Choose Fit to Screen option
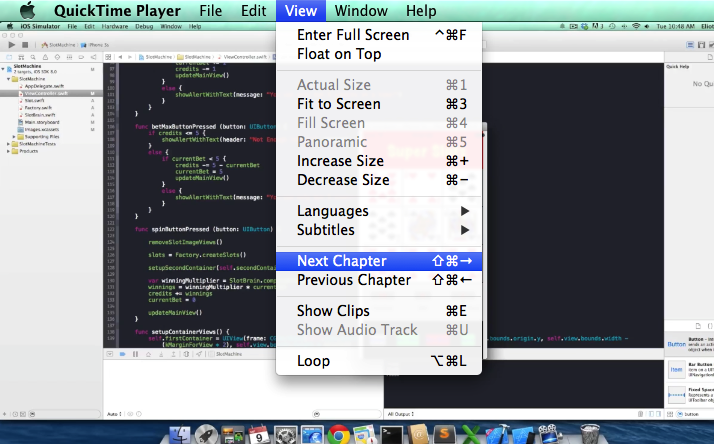The image size is (714, 444). point(379,104)
